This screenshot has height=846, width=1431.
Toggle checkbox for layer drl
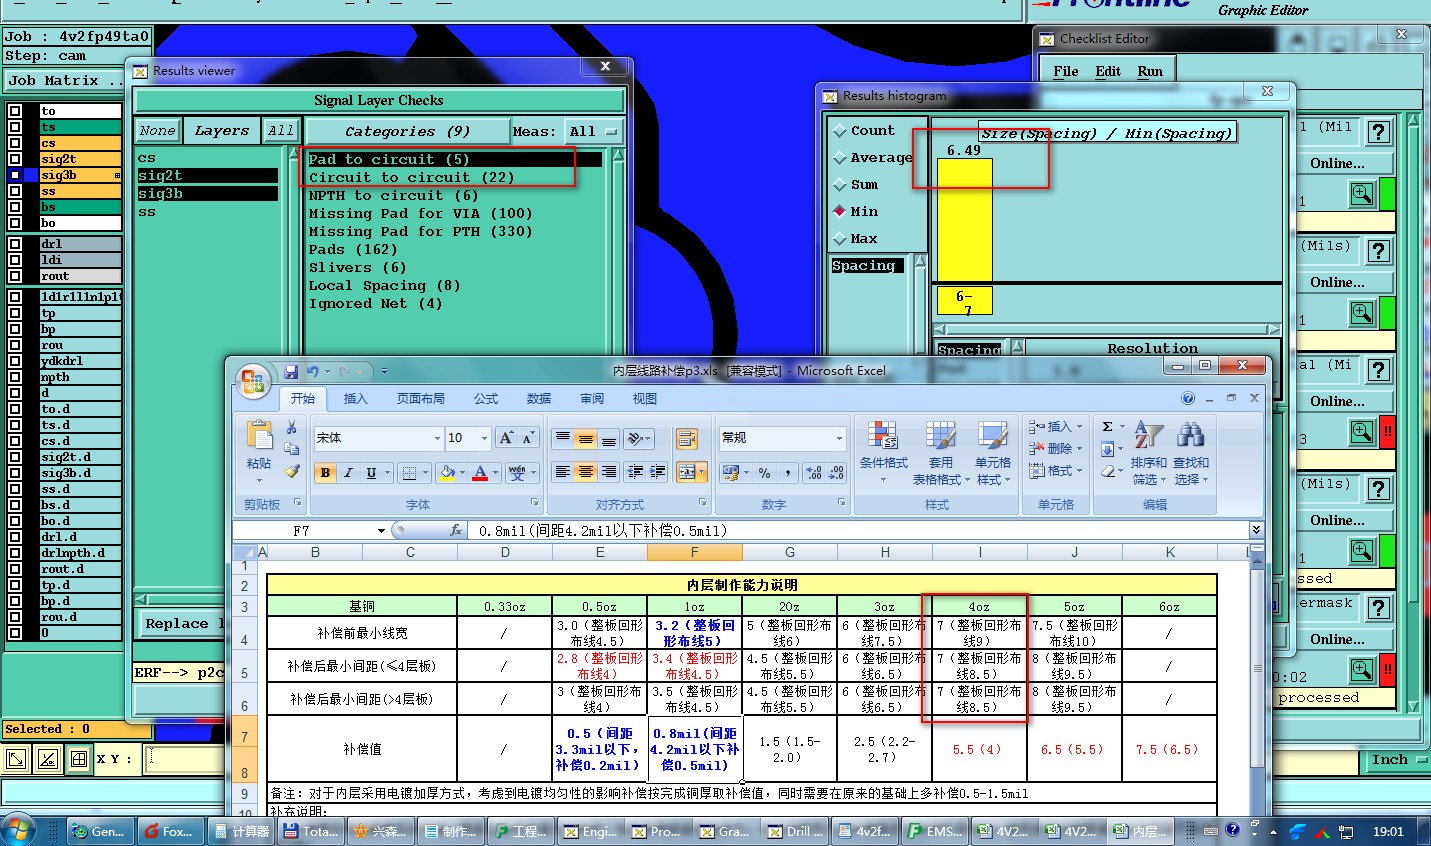(x=14, y=244)
